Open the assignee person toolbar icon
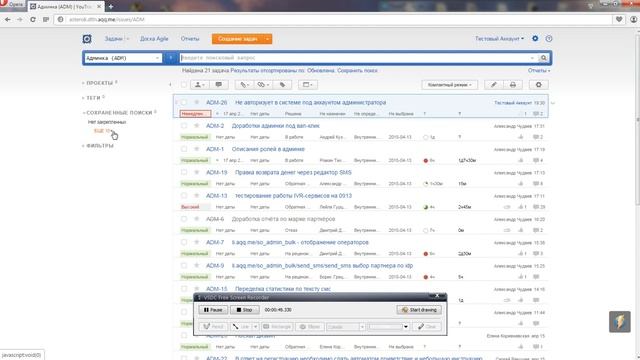The height and width of the screenshot is (360, 640). click(200, 84)
